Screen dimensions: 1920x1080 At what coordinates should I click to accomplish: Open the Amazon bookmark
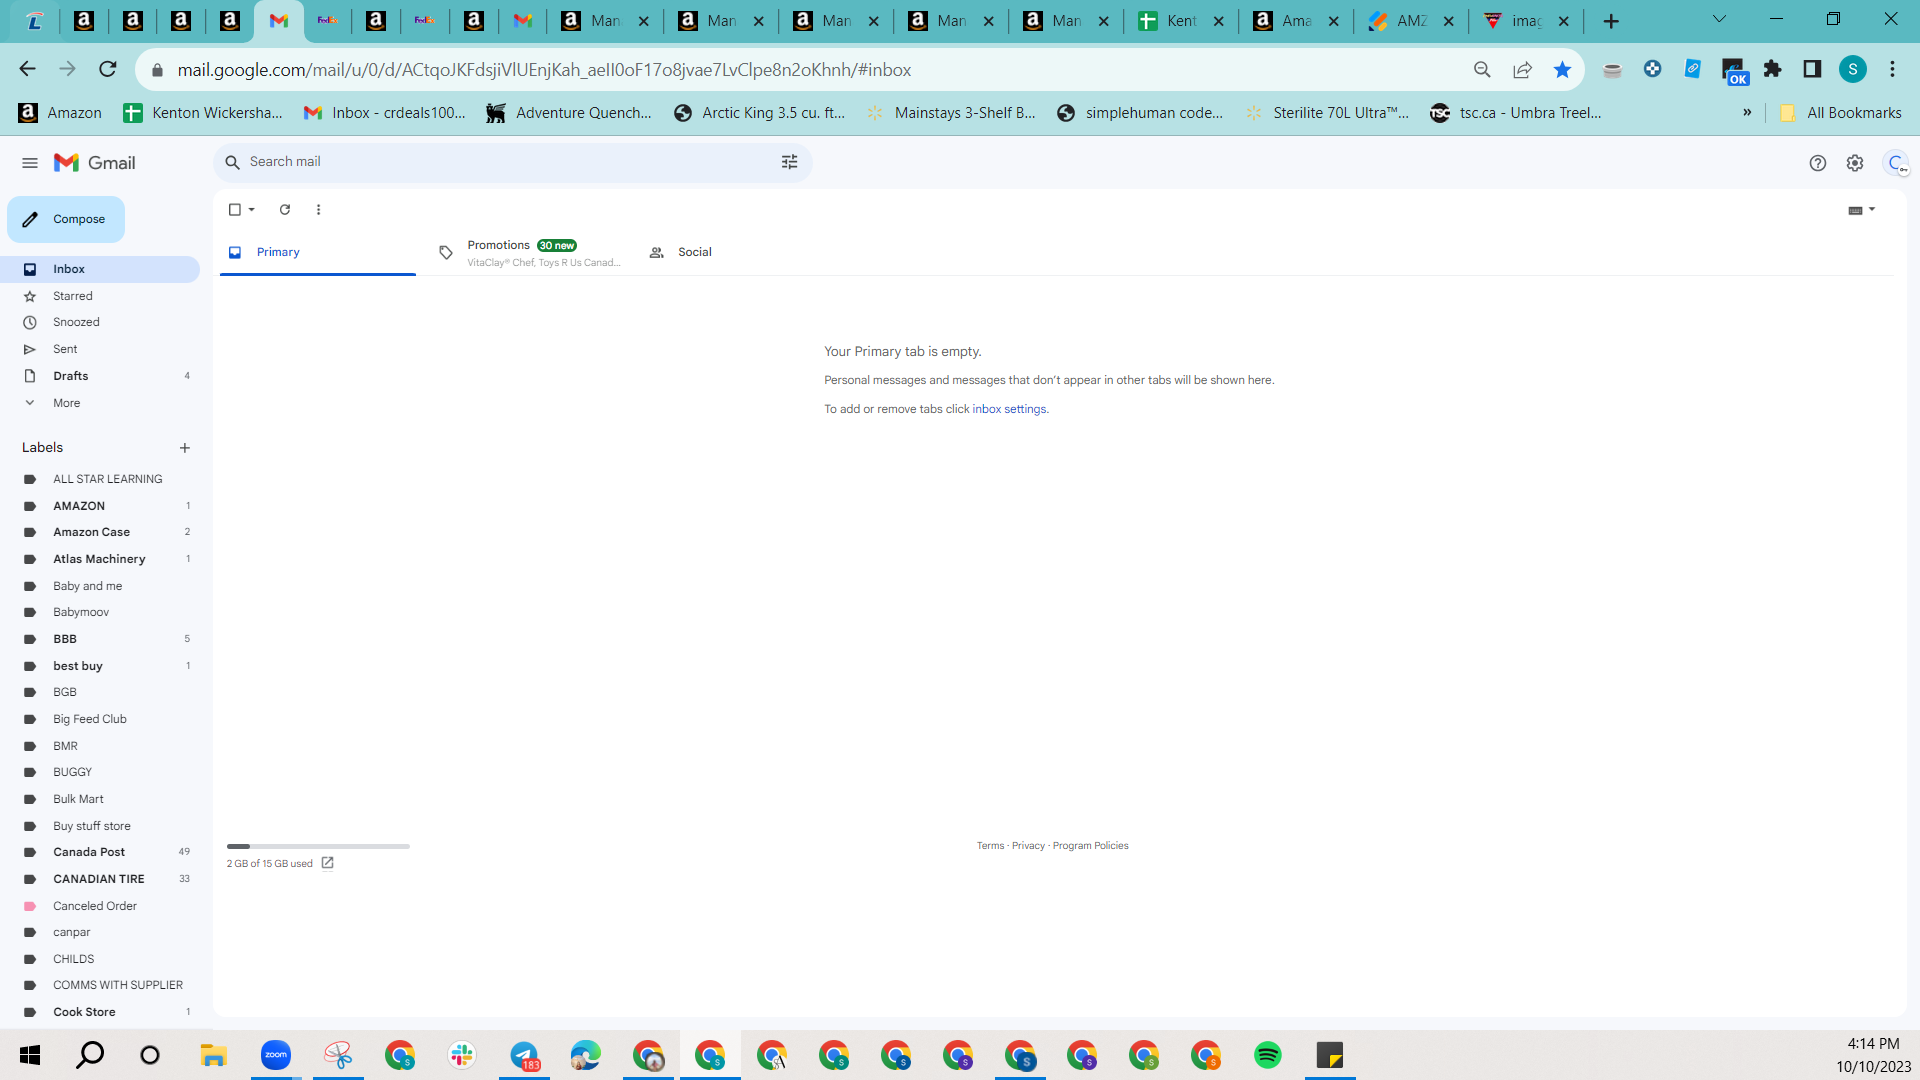tap(60, 113)
